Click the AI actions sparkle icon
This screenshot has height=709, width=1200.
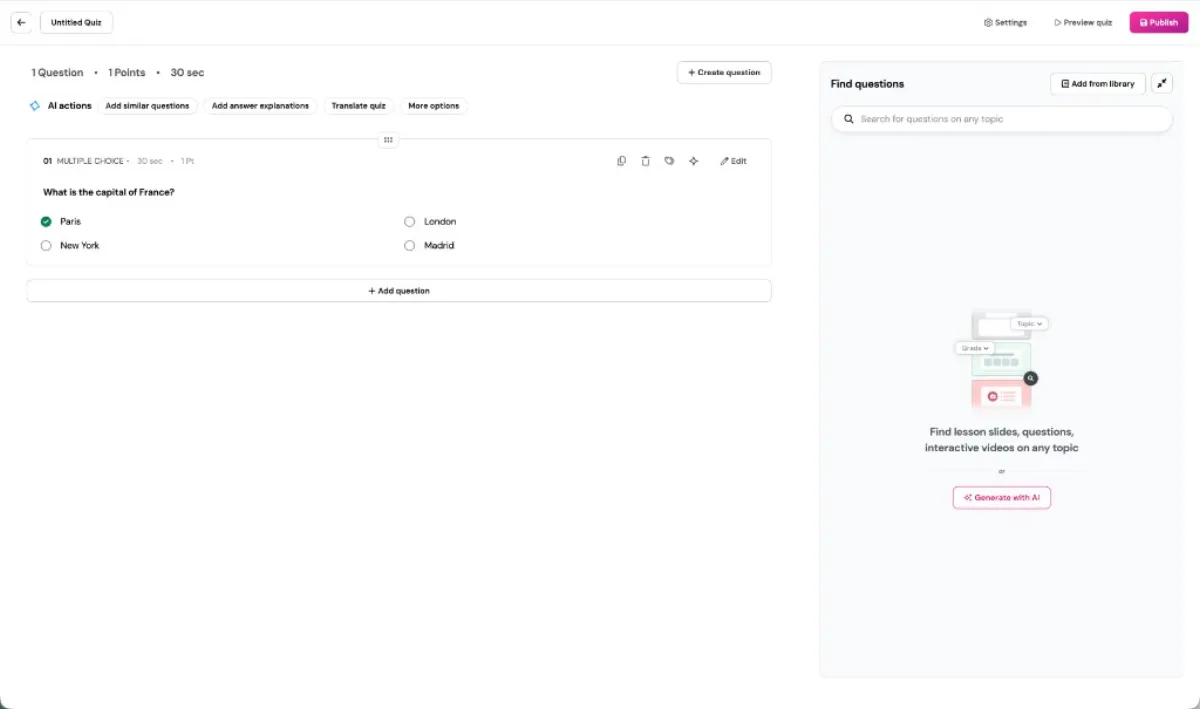(35, 106)
